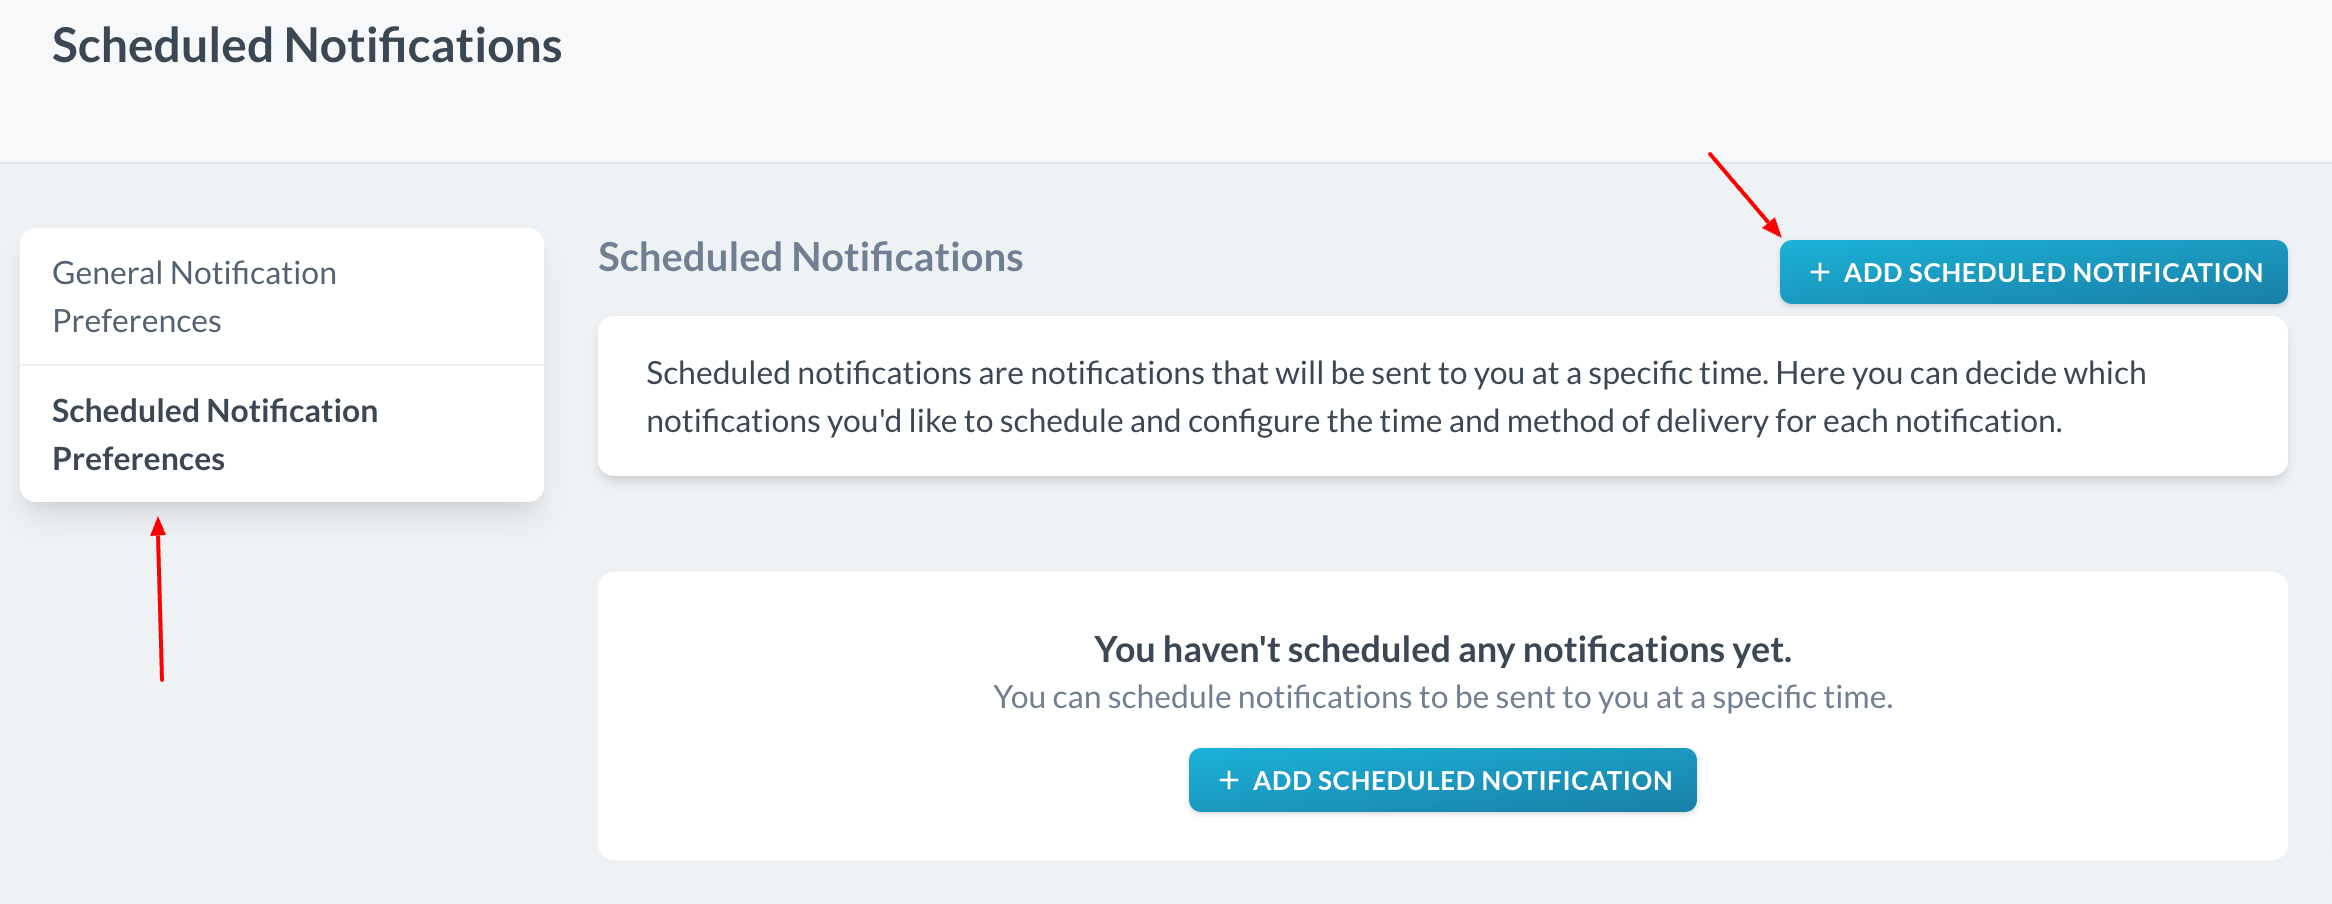
Task: Click "General Notification" text in left panel
Action: [x=194, y=273]
